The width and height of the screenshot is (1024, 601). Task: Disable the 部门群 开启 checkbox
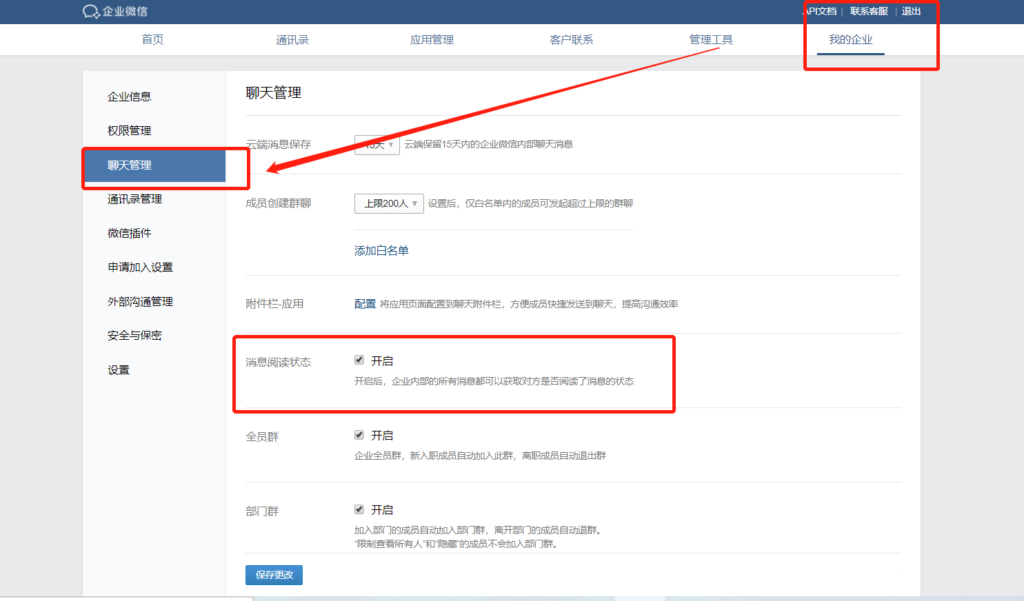point(359,509)
